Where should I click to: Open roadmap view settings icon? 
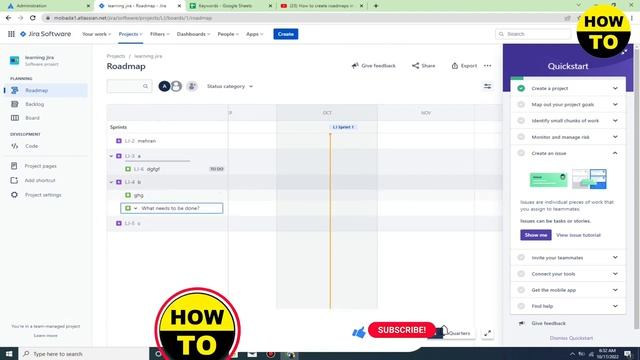tap(487, 86)
